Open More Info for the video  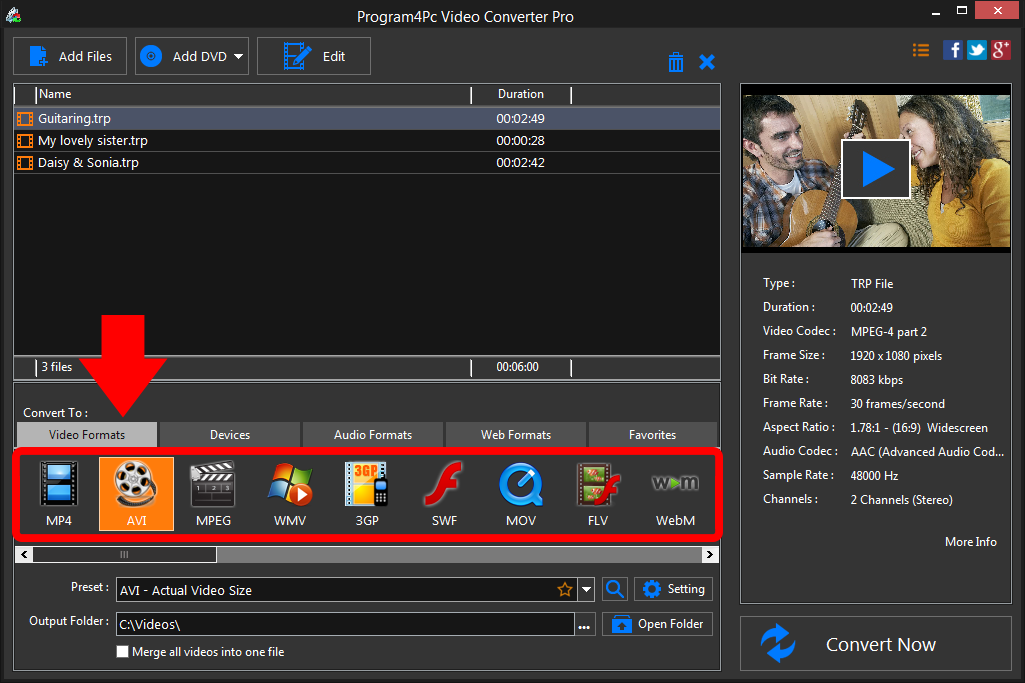[x=970, y=541]
